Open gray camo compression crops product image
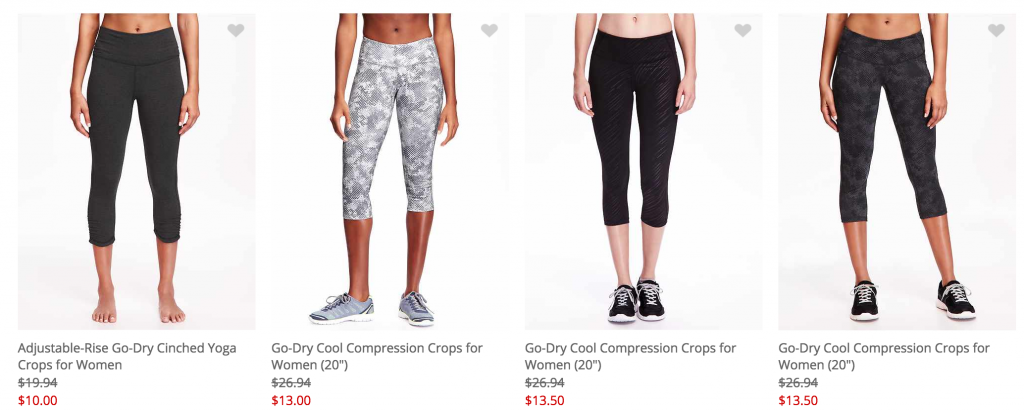 pos(390,171)
